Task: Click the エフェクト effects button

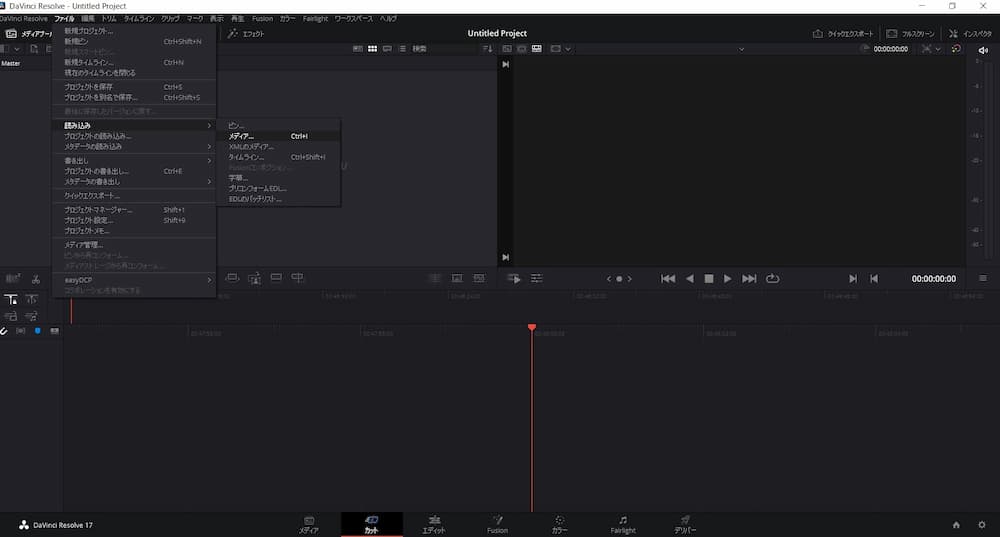Action: click(246, 33)
